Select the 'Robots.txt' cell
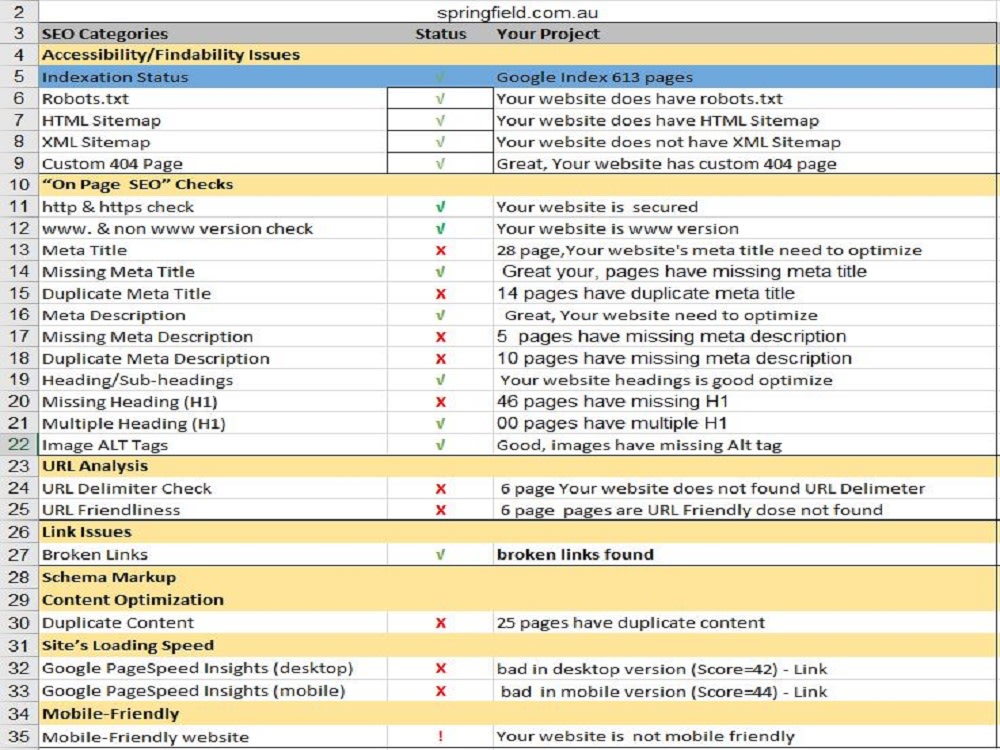1000x750 pixels. click(x=213, y=99)
